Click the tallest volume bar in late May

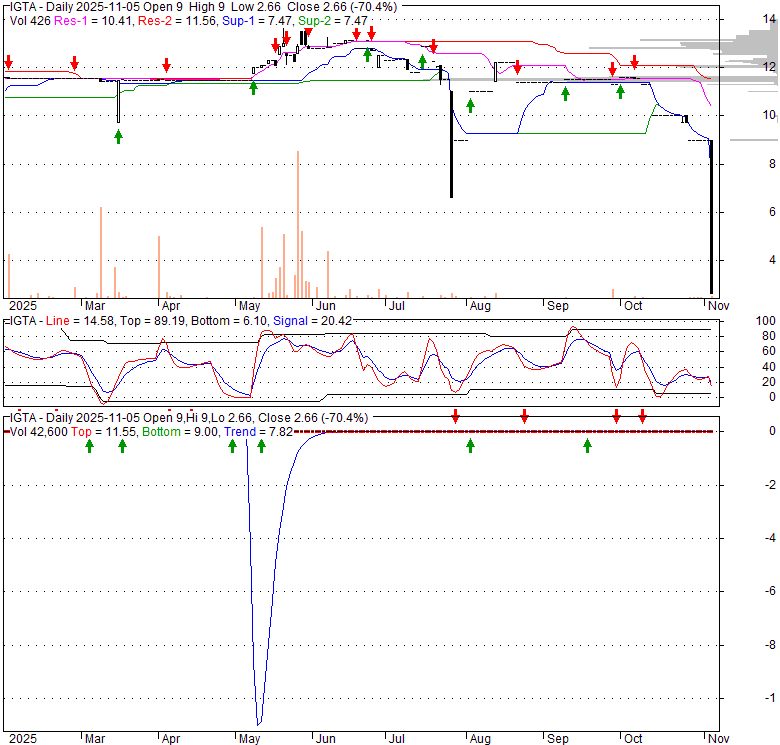pyautogui.click(x=298, y=223)
